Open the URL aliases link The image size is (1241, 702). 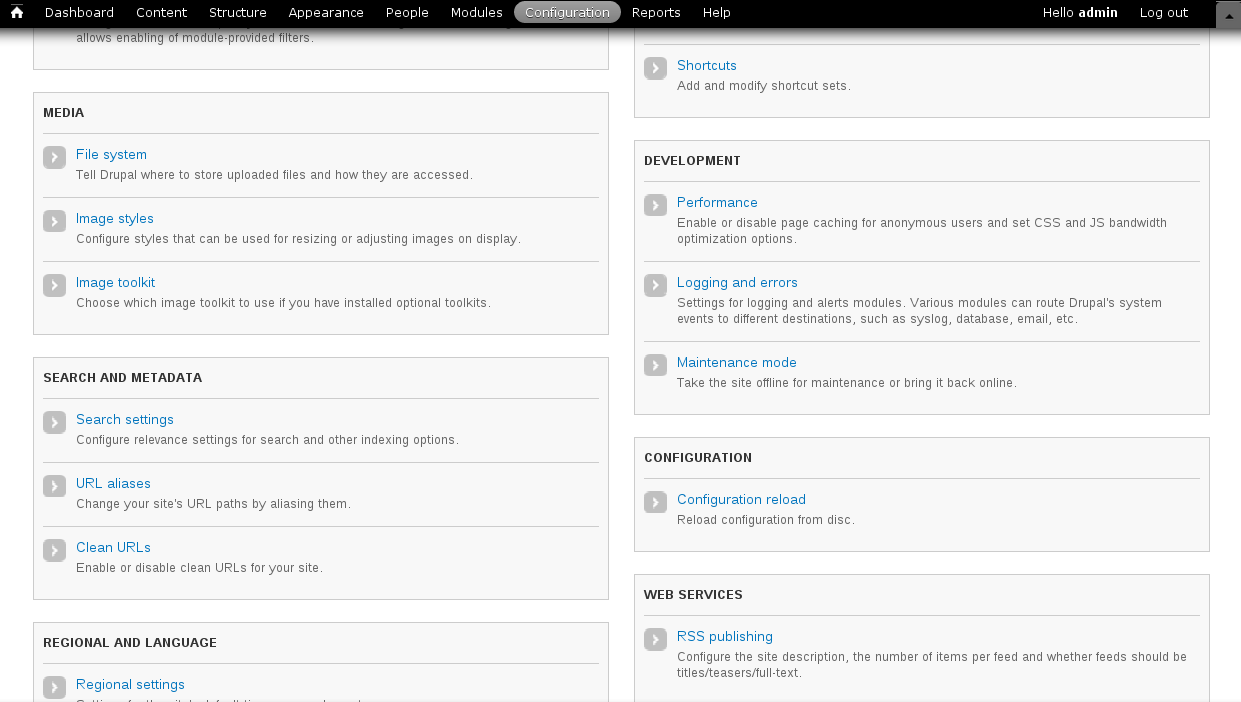tap(113, 484)
